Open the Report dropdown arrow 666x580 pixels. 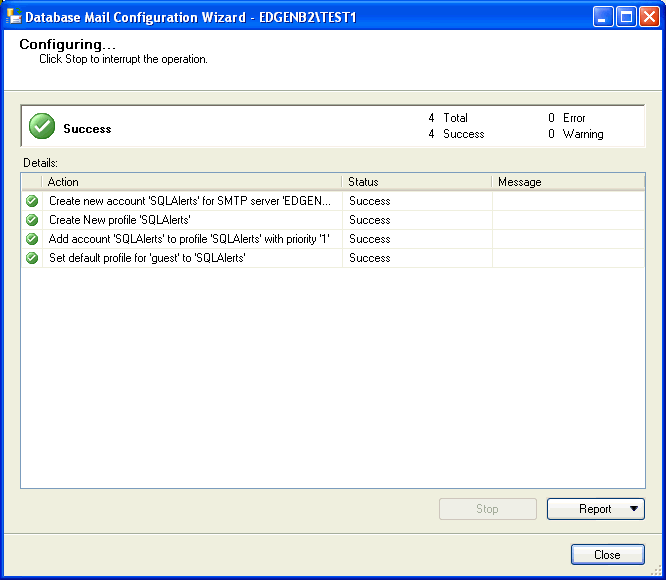tap(633, 509)
